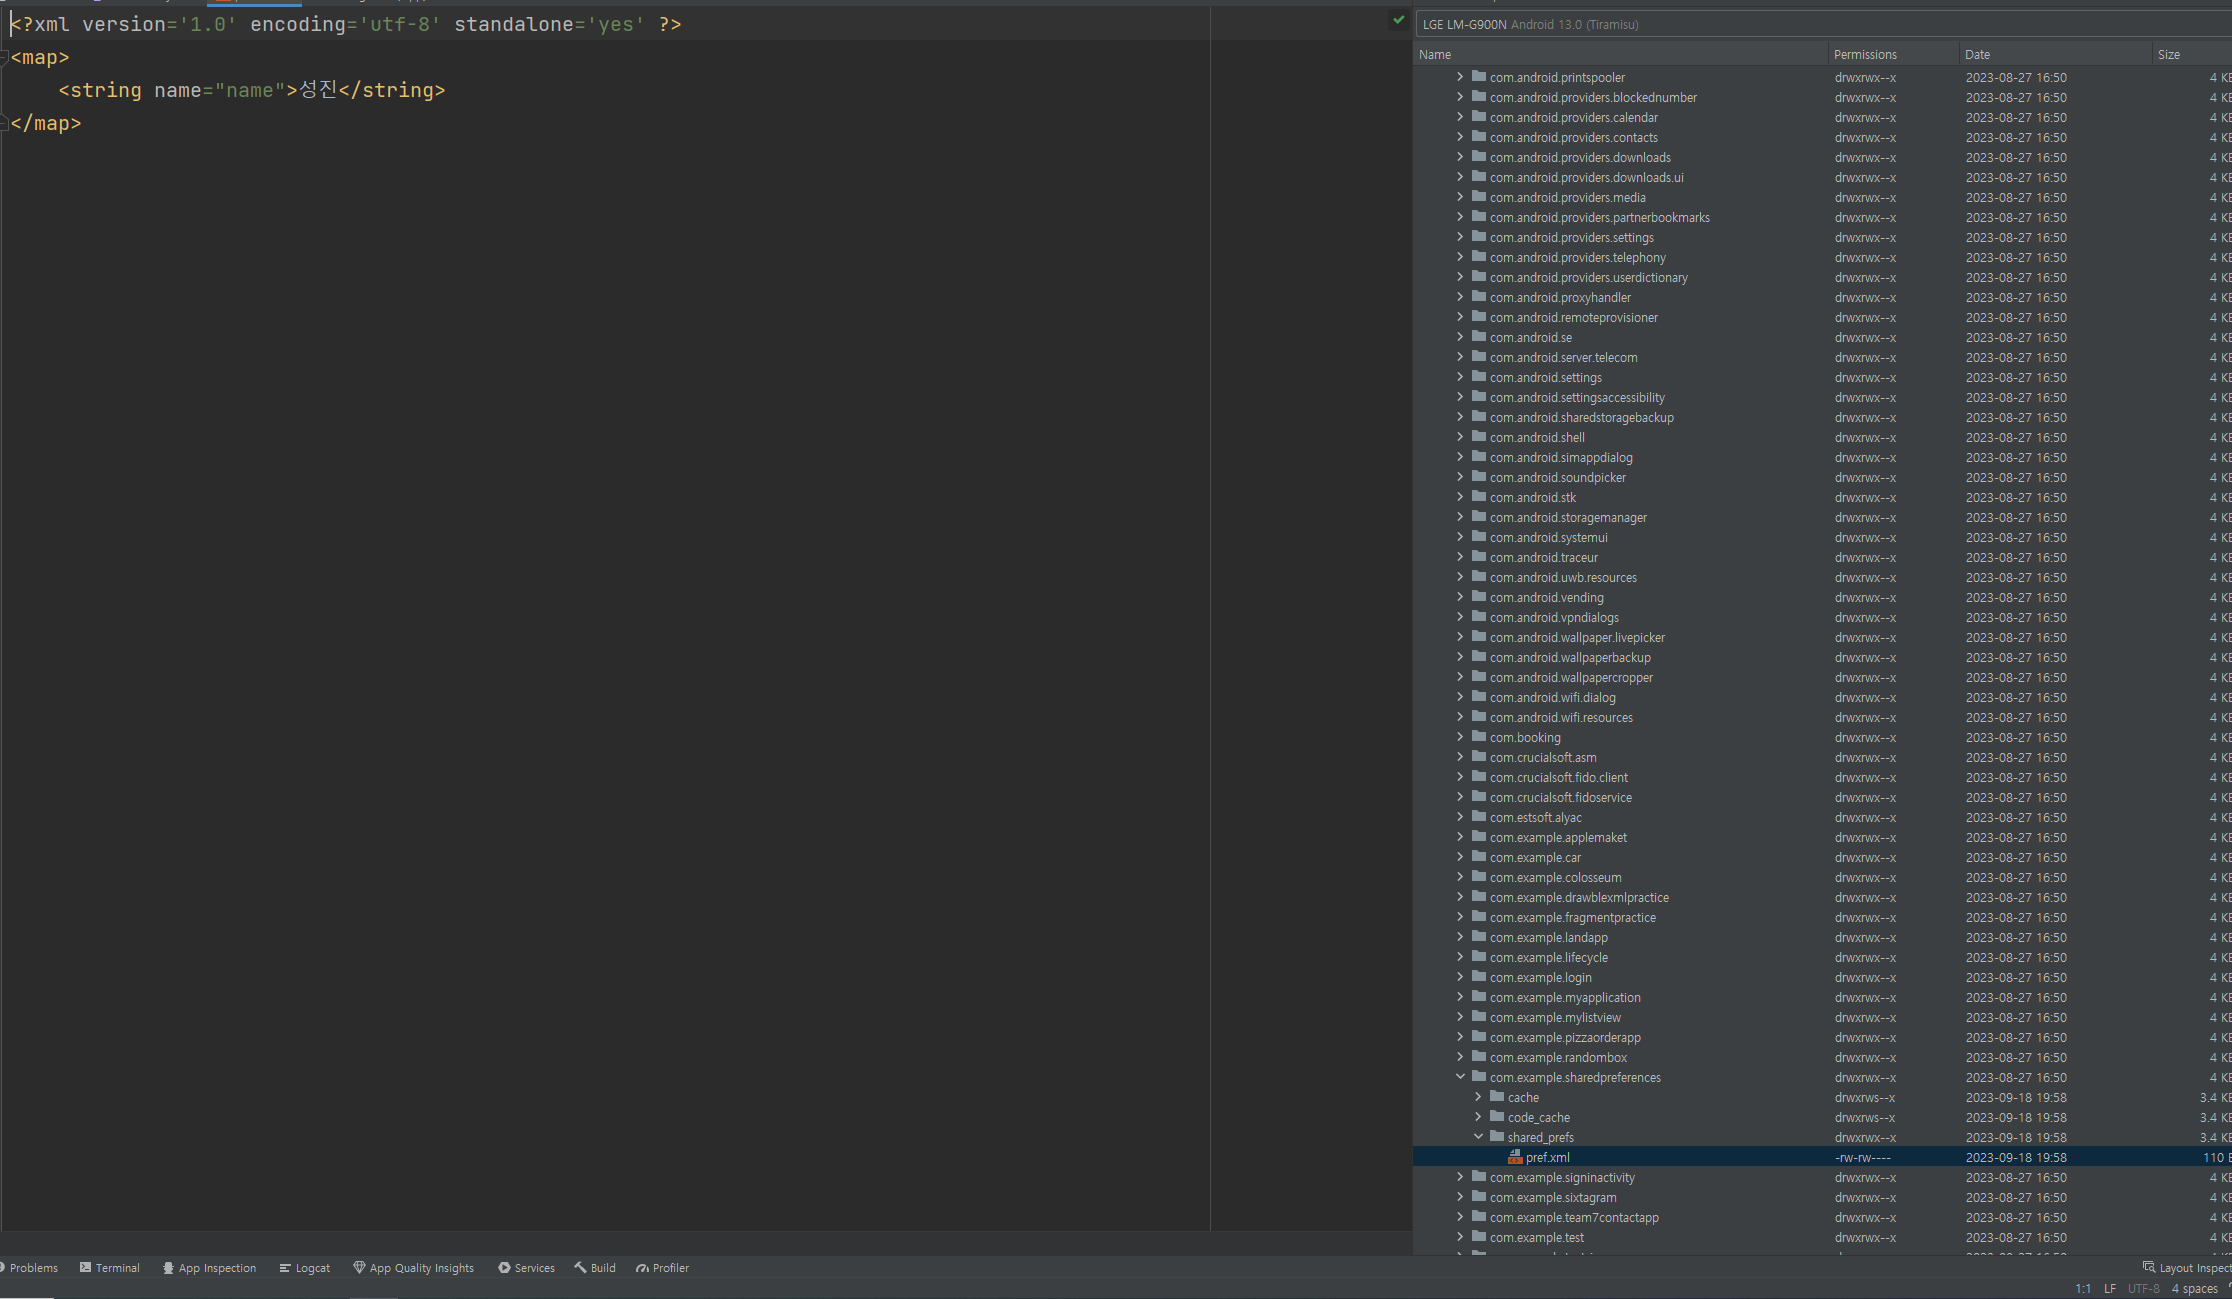Screen dimensions: 2232x1299
Task: Select com.android.vending row
Action: (1823, 597)
